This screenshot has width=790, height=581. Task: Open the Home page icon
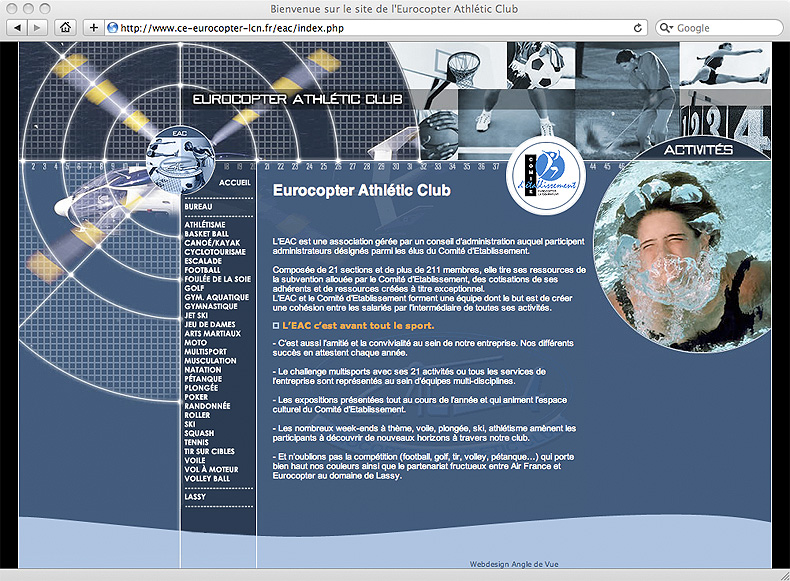[x=65, y=28]
